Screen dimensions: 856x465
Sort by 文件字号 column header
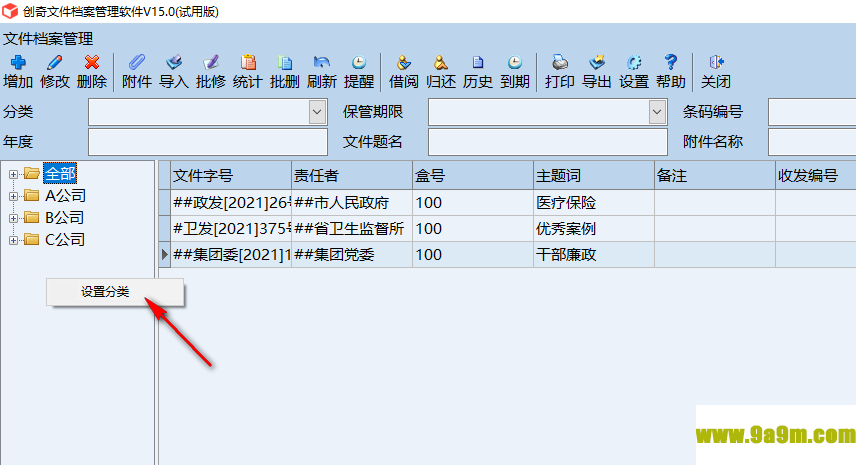pyautogui.click(x=231, y=175)
